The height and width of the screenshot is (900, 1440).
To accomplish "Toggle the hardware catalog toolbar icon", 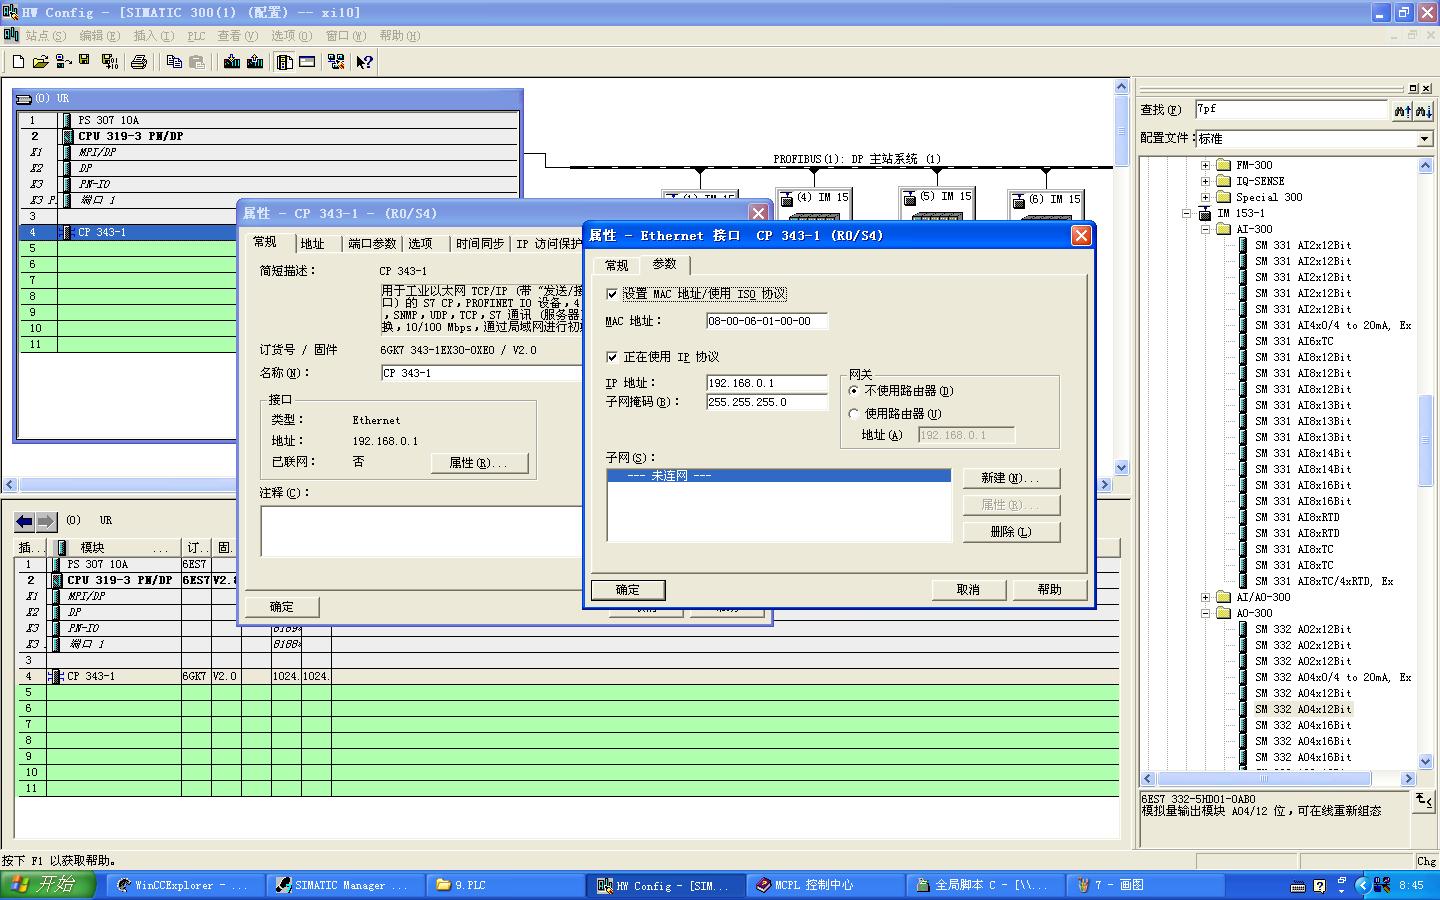I will [x=285, y=62].
